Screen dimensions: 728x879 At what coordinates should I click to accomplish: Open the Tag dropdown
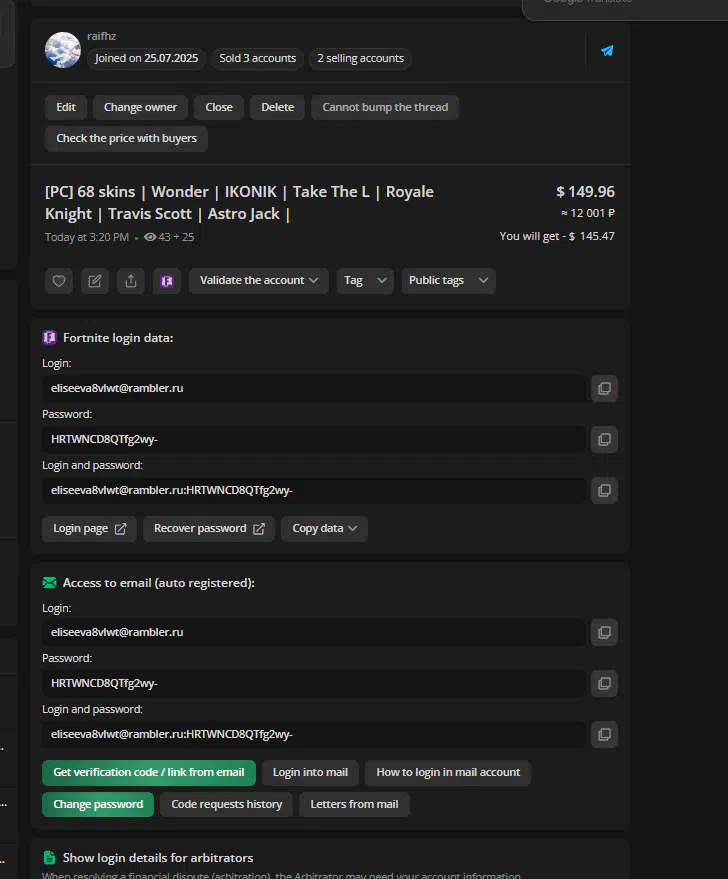[365, 281]
